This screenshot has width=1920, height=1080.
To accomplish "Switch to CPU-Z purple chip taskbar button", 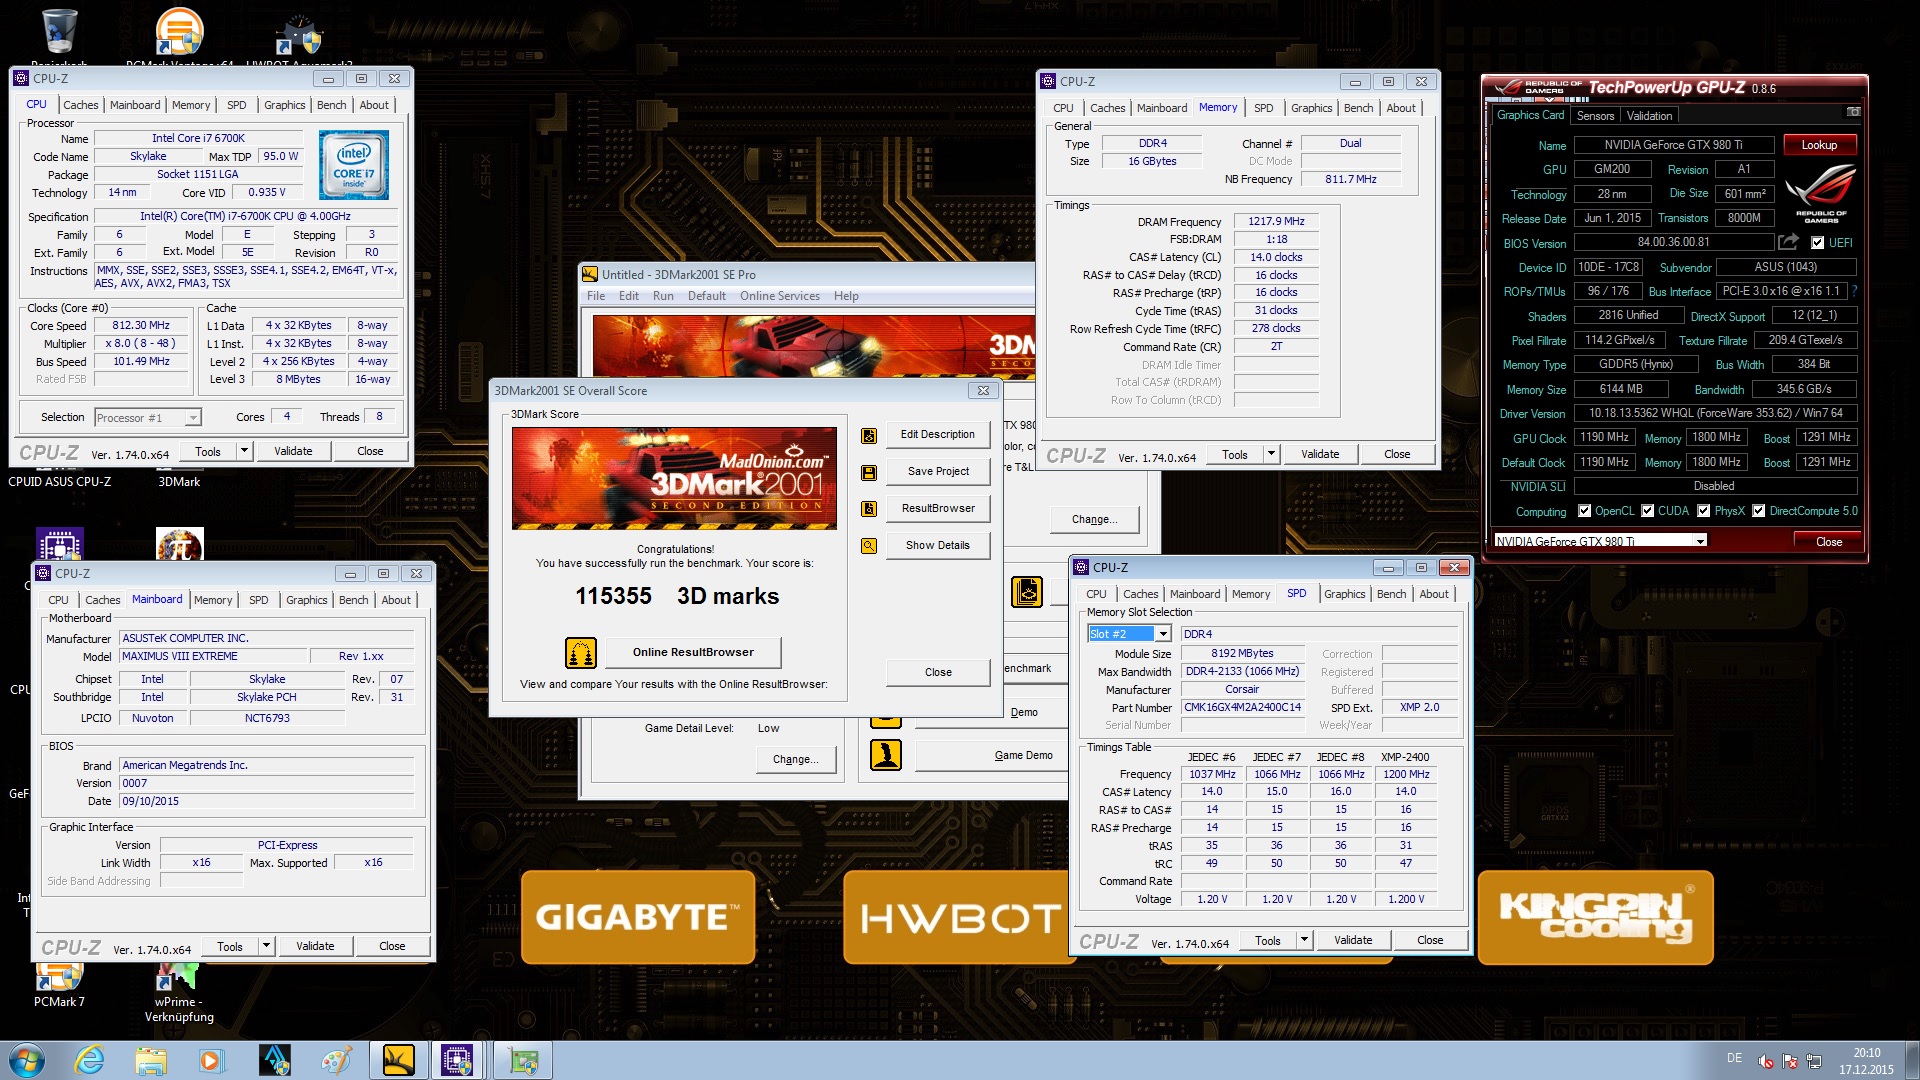I will tap(458, 1060).
